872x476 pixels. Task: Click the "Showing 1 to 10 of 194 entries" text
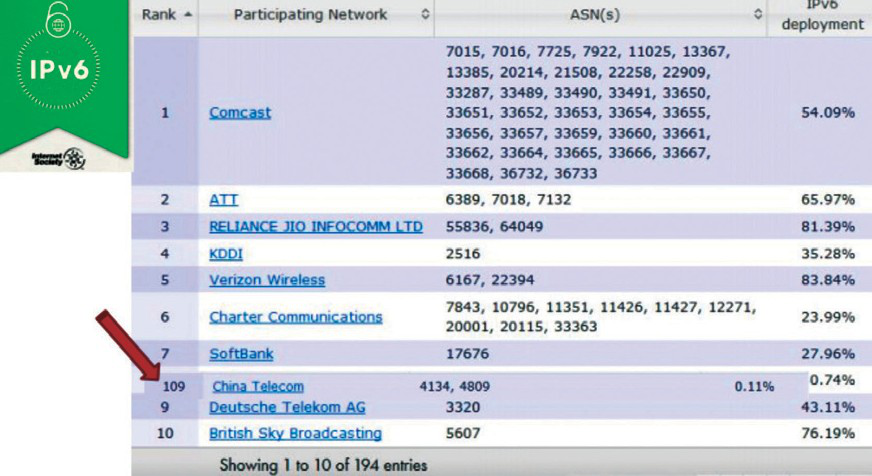pyautogui.click(x=322, y=465)
